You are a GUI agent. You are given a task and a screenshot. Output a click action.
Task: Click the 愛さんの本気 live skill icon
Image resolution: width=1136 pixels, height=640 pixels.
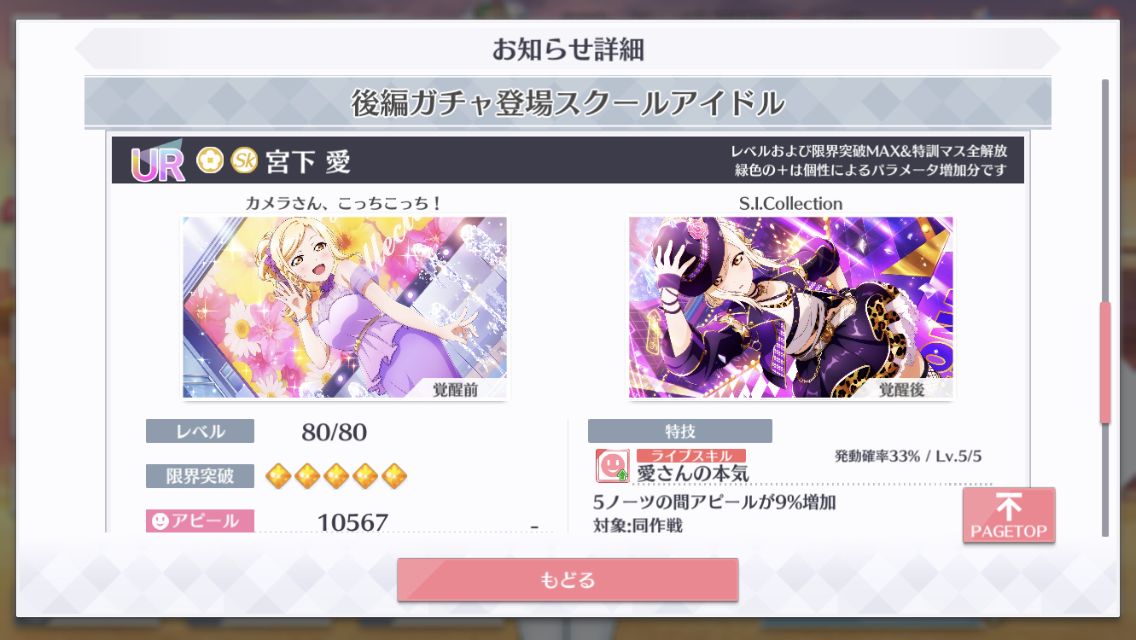coord(612,465)
